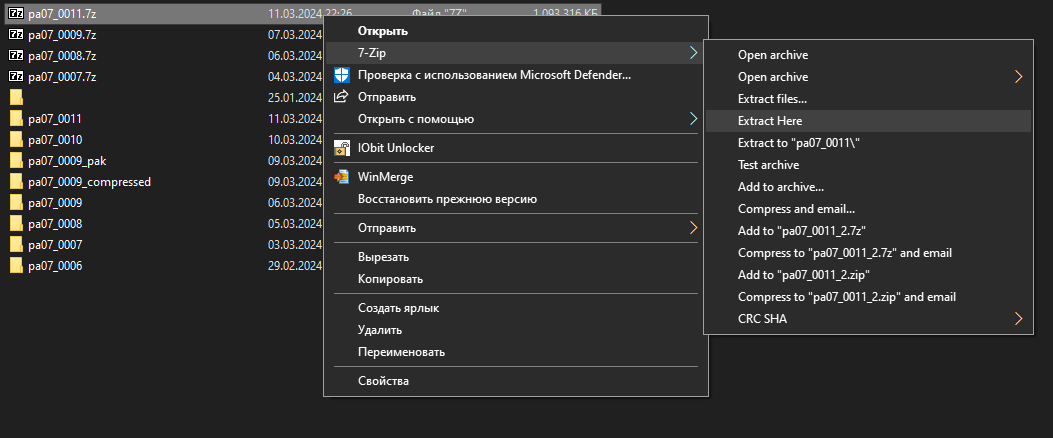Select the pa07_0009_pak folder icon
1053x438 pixels.
click(17, 161)
